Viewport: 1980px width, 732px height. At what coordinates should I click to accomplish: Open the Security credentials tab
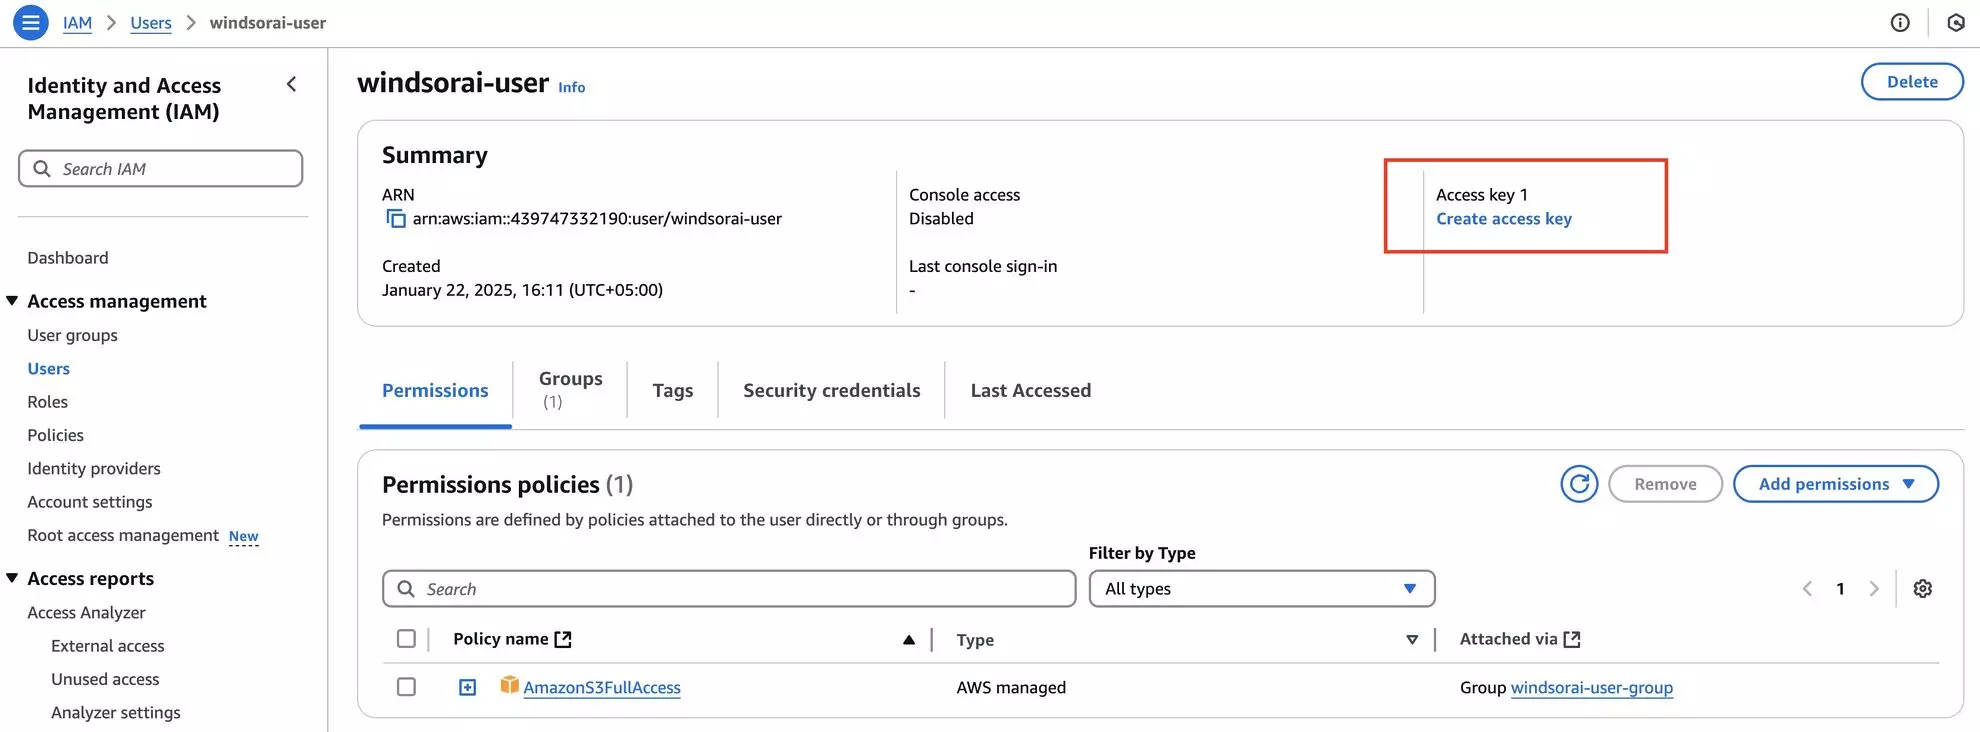tap(832, 391)
